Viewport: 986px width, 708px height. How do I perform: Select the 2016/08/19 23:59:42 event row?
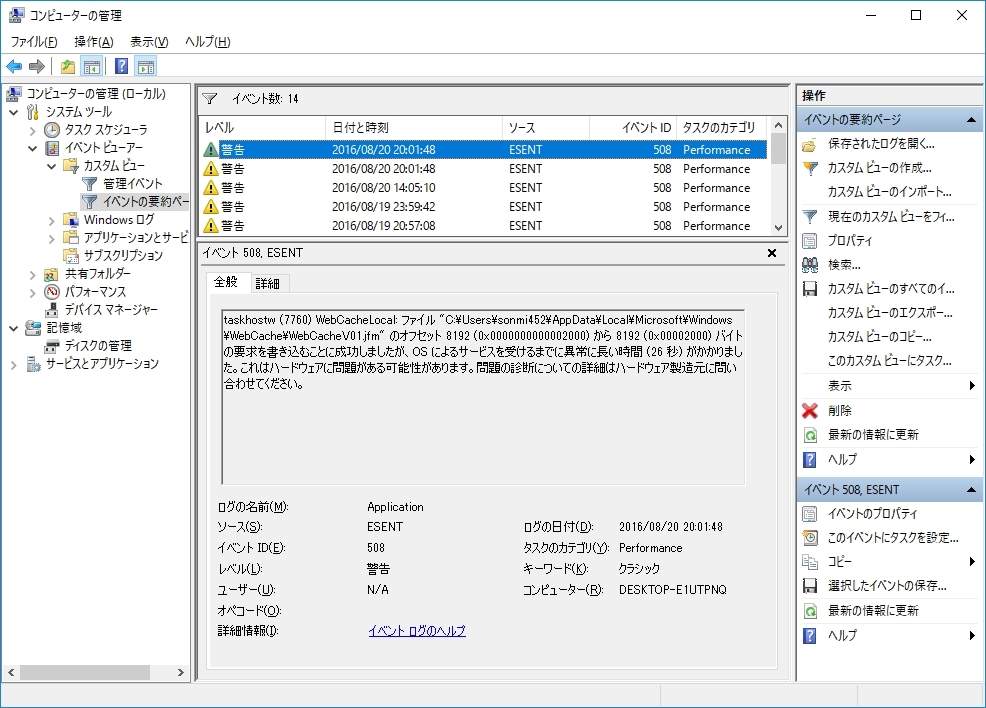point(484,207)
